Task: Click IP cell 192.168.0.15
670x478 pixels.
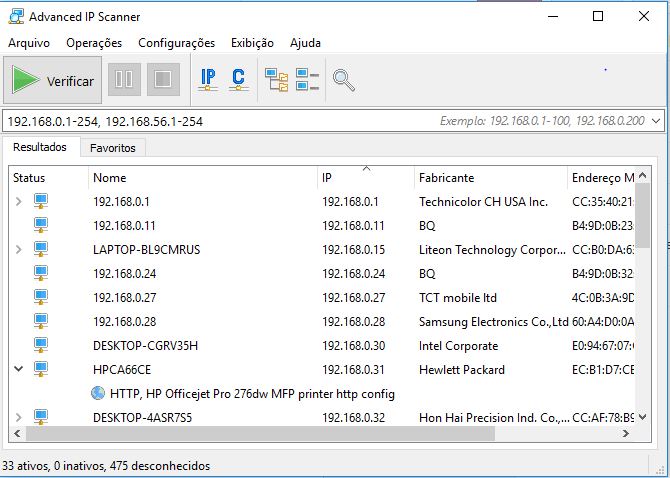Action: point(353,249)
